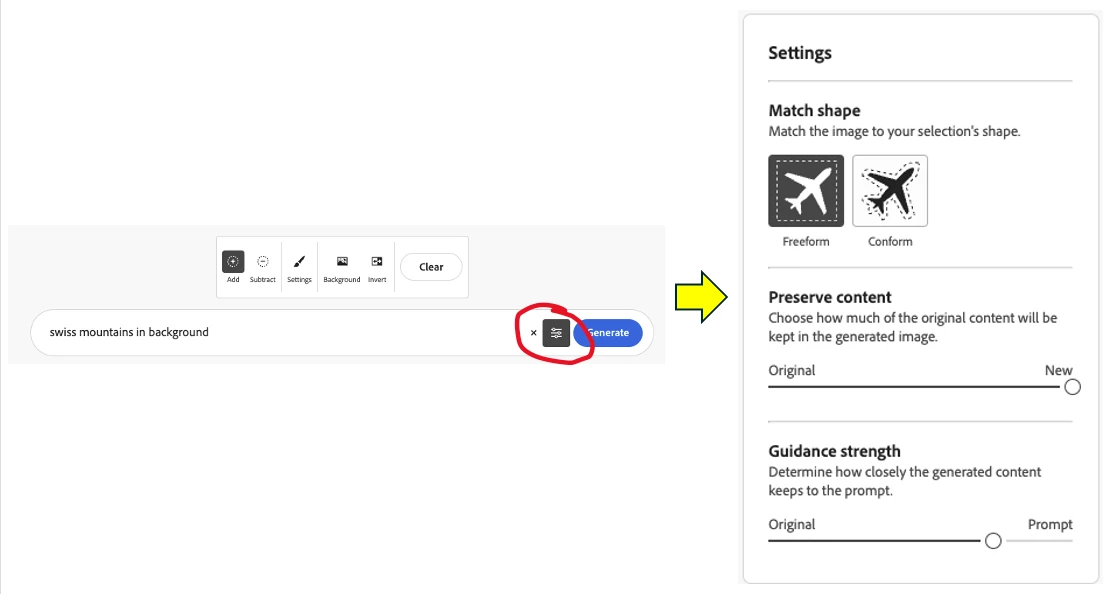The image size is (1112, 594).
Task: Click the Guidance strength slider handle
Action: pyautogui.click(x=993, y=541)
